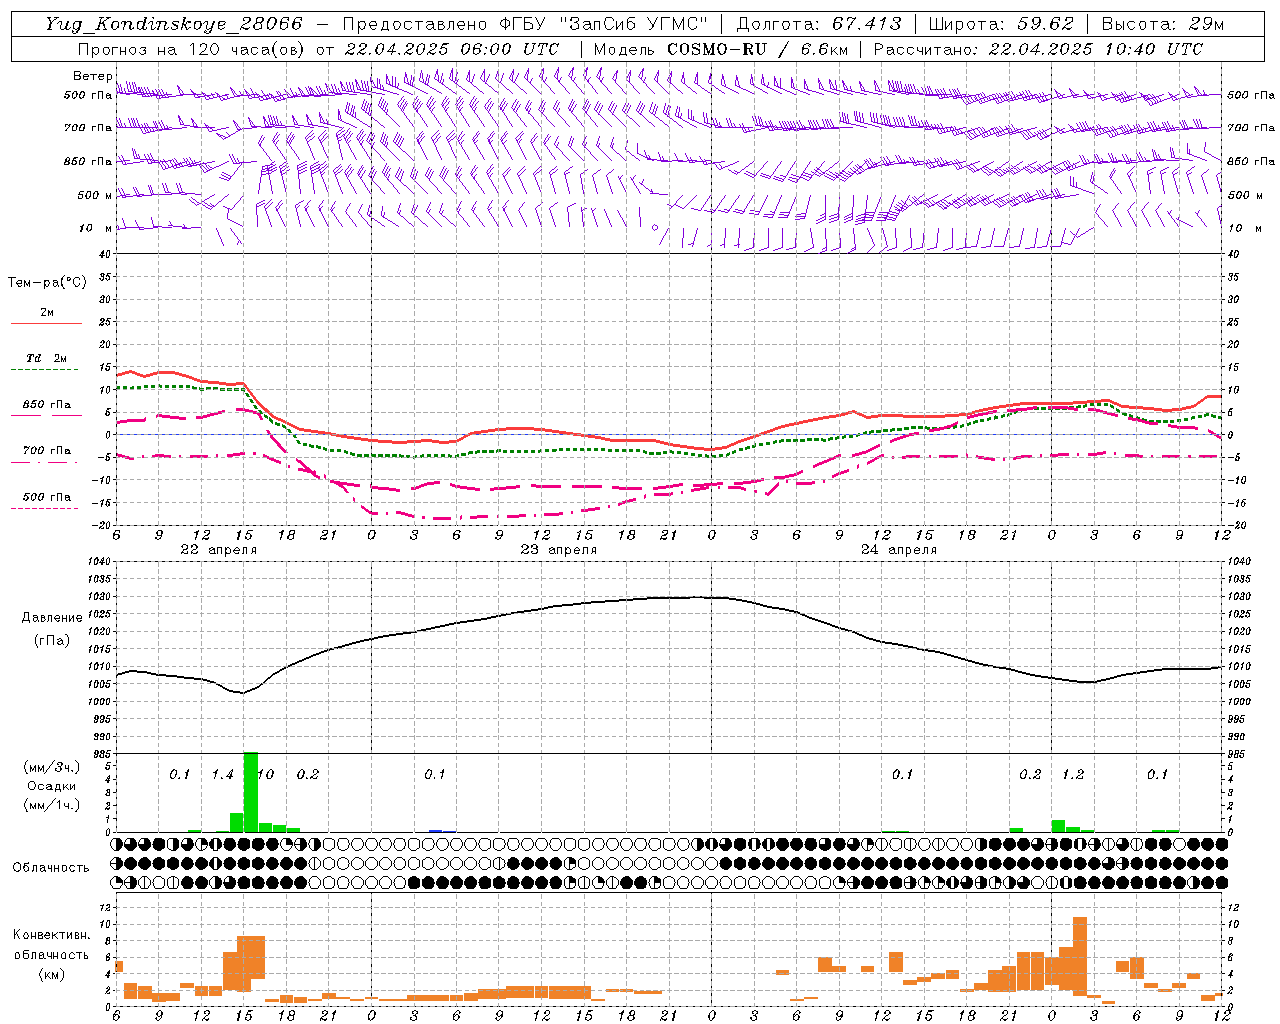
Task: Click the Долгота: 67.413 value
Action: 819,24
